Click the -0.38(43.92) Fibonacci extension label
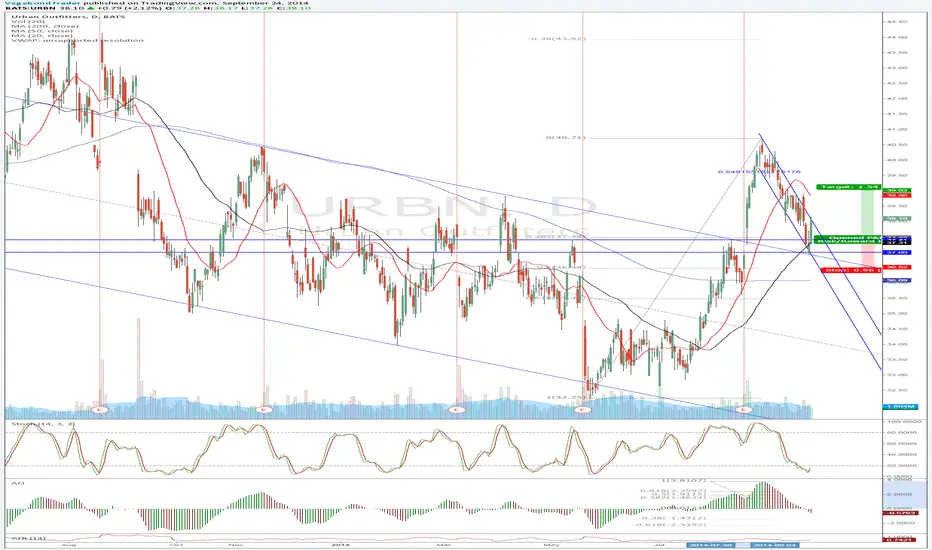The height and width of the screenshot is (550, 932). pyautogui.click(x=558, y=39)
